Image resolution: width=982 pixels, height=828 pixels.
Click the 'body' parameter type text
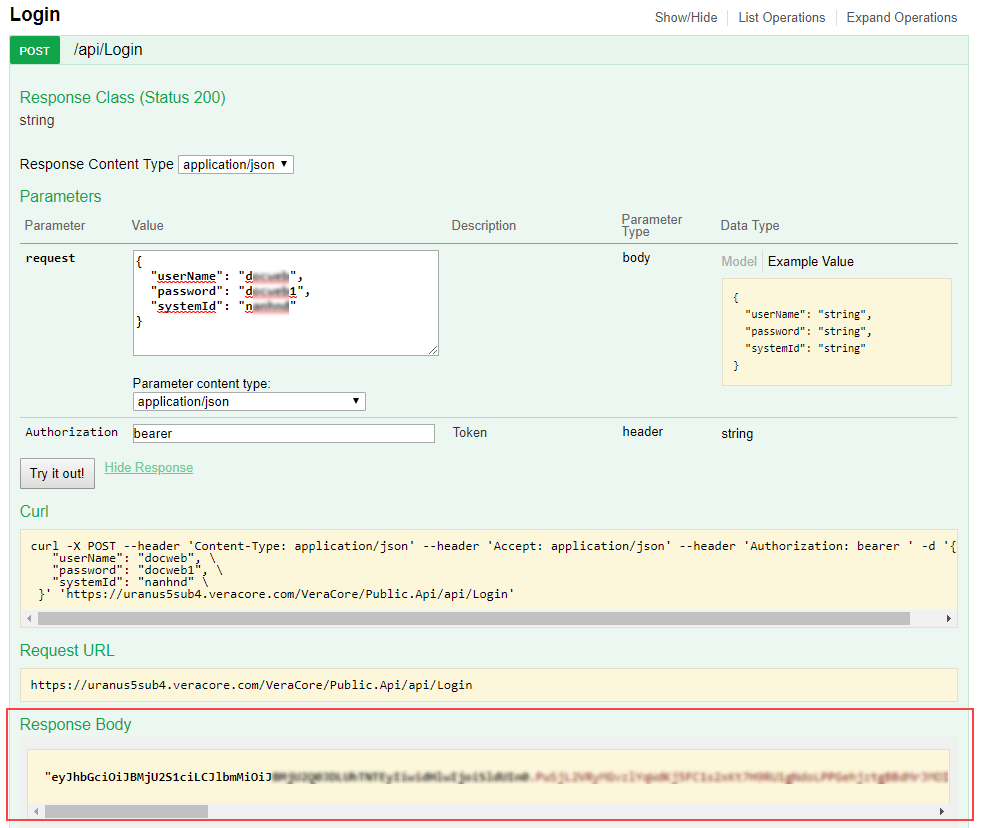coord(636,258)
